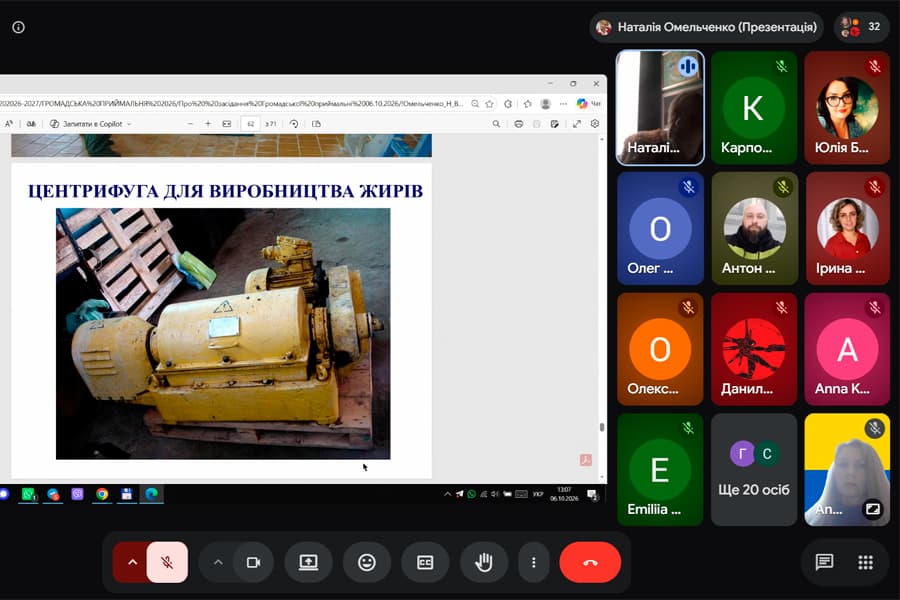Viewport: 900px width, 600px height.
Task: Click the red leave call button
Action: [589, 563]
